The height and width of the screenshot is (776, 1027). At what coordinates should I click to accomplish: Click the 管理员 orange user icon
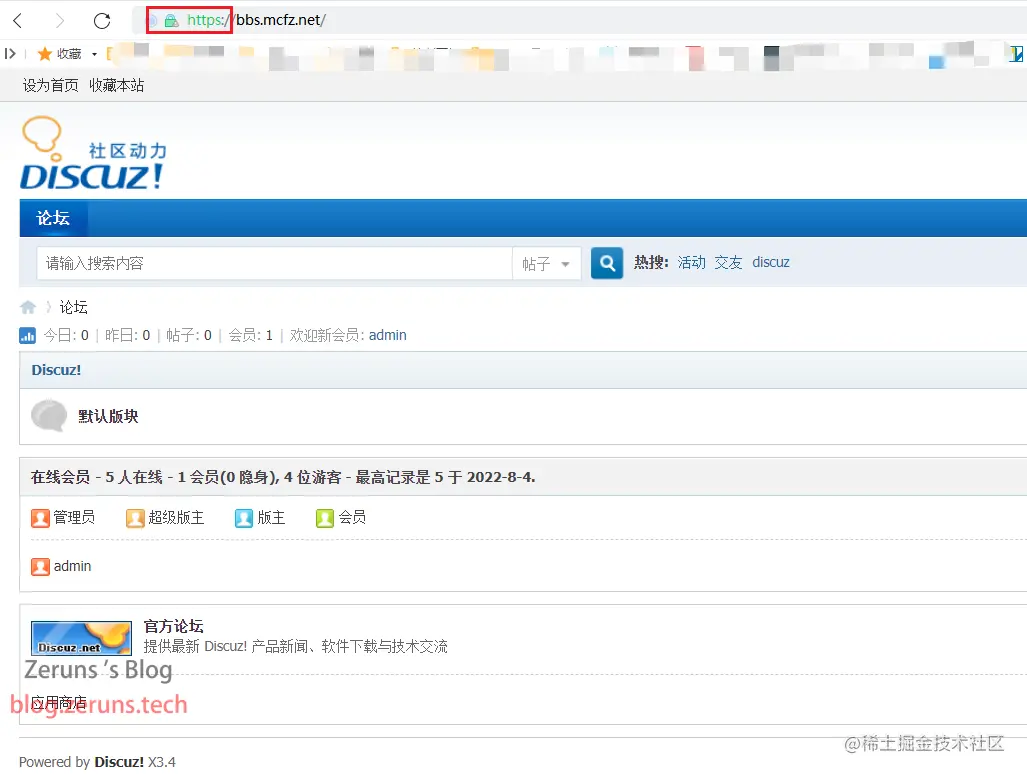[x=41, y=518]
